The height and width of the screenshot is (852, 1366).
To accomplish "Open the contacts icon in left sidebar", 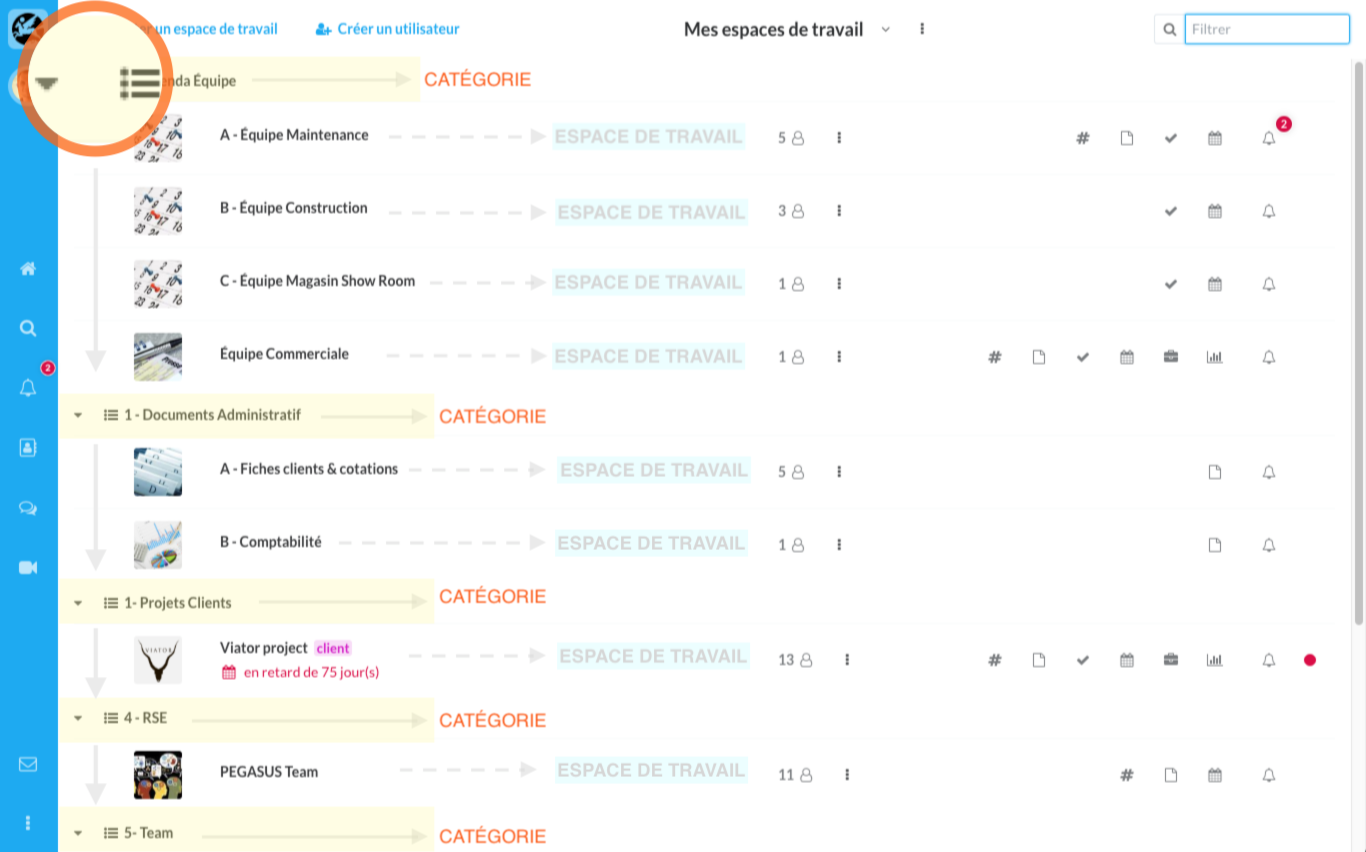I will click(x=28, y=448).
